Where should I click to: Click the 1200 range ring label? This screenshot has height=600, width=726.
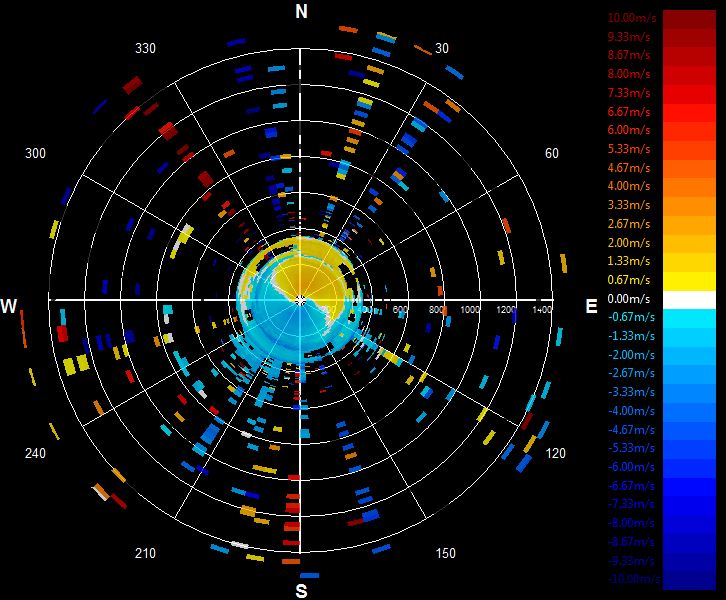pos(506,309)
